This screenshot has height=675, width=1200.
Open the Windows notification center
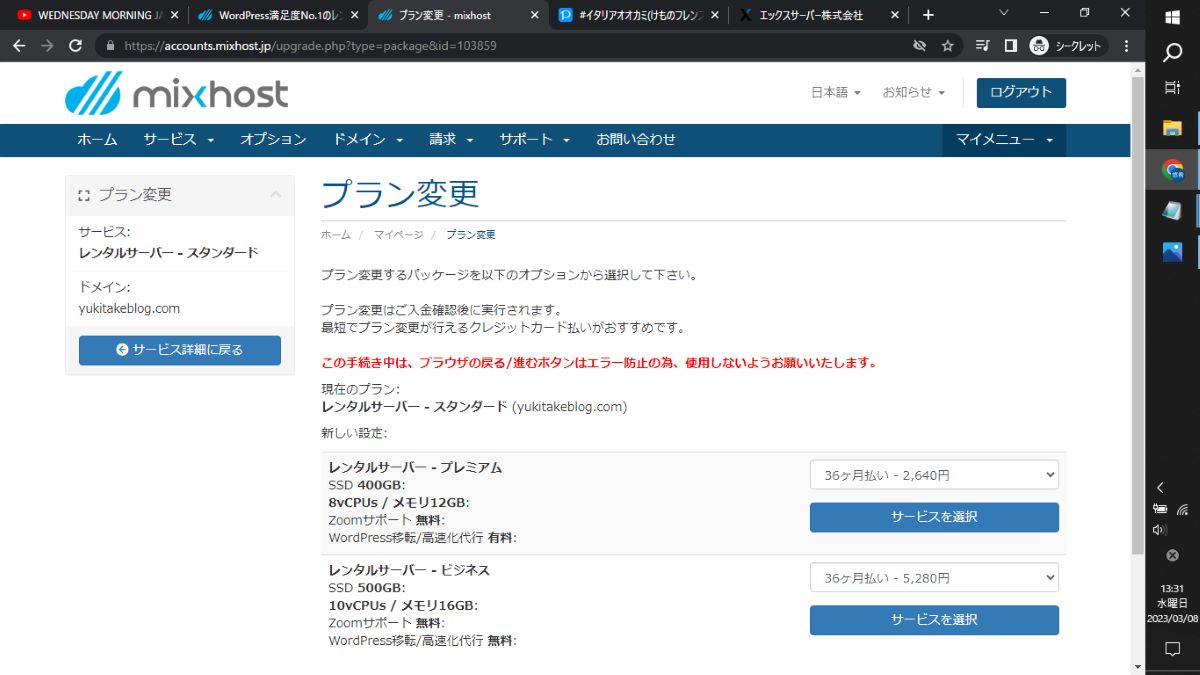pos(1173,649)
